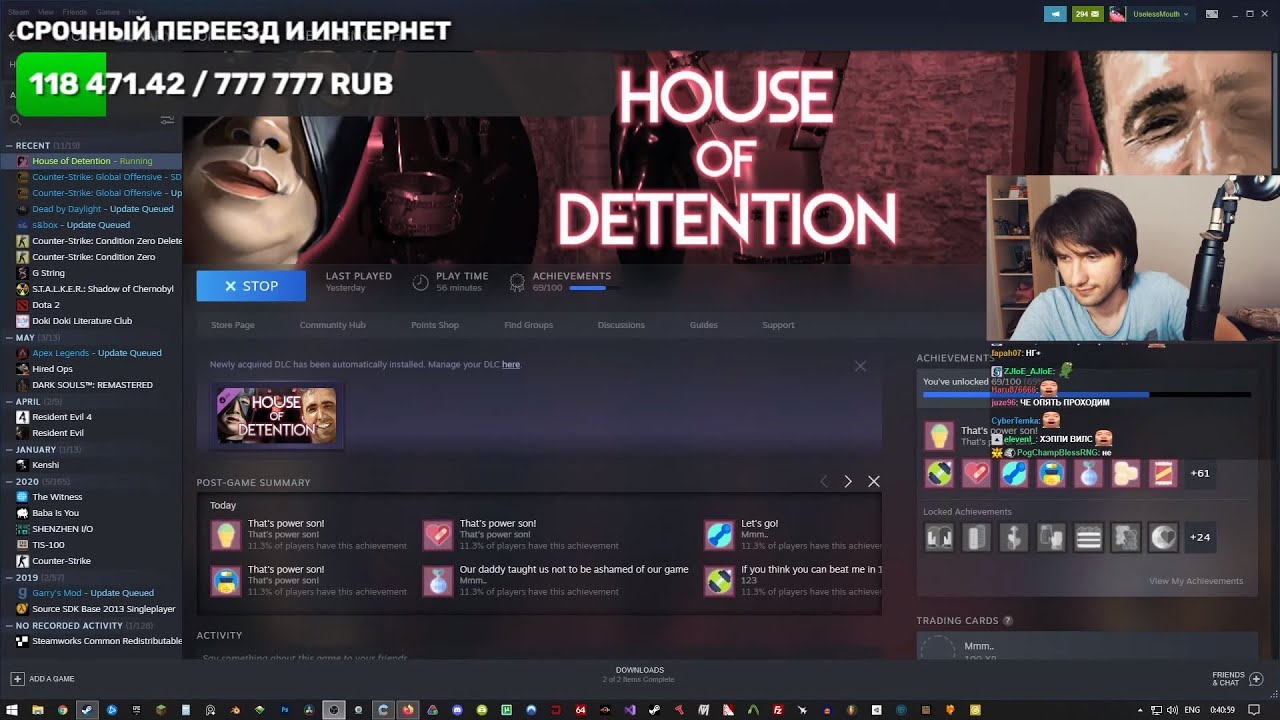
Task: Click the blue dumbbell unlocked achievement in Achievements panel
Action: pyautogui.click(x=1014, y=473)
